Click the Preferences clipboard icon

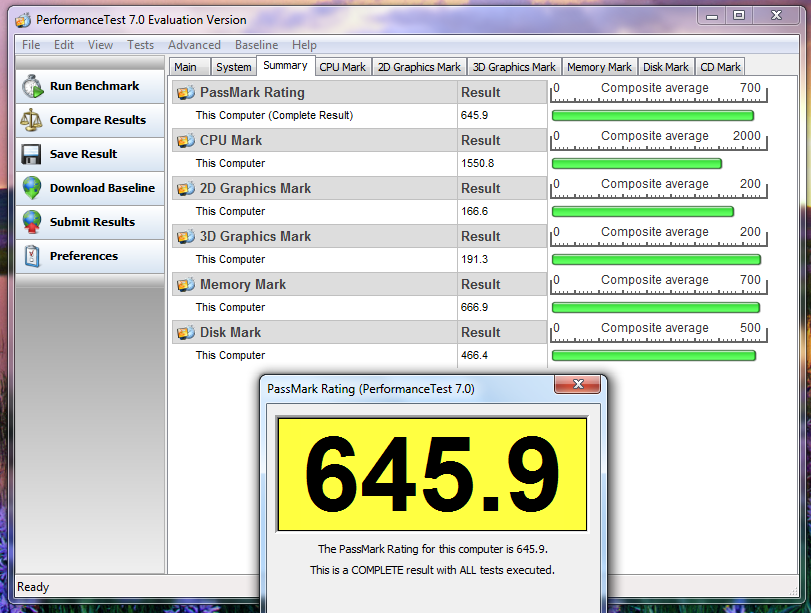[x=32, y=256]
